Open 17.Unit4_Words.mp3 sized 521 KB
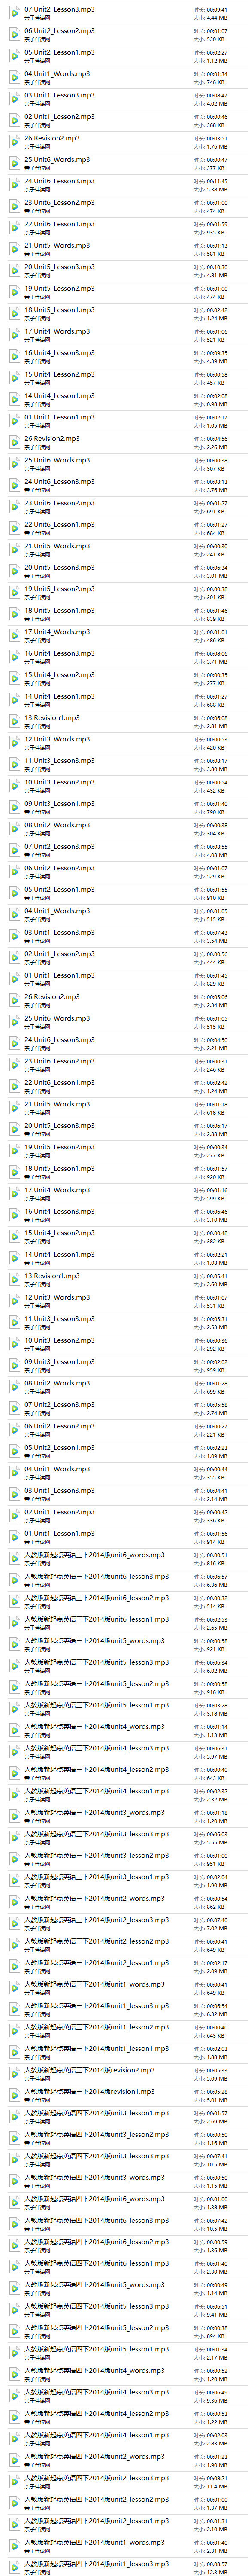The width and height of the screenshot is (248, 2576). [x=124, y=335]
